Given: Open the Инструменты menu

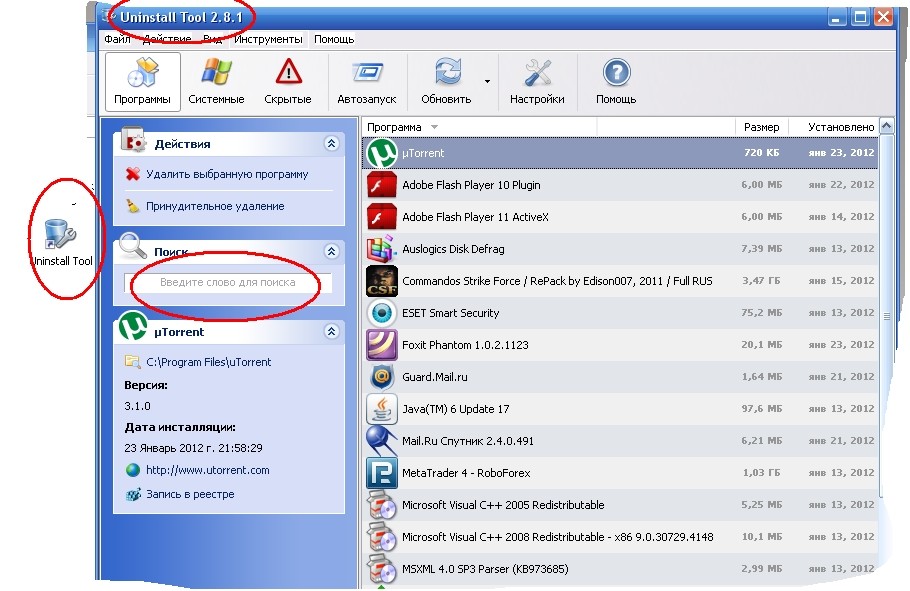Looking at the screenshot, I should pyautogui.click(x=268, y=39).
